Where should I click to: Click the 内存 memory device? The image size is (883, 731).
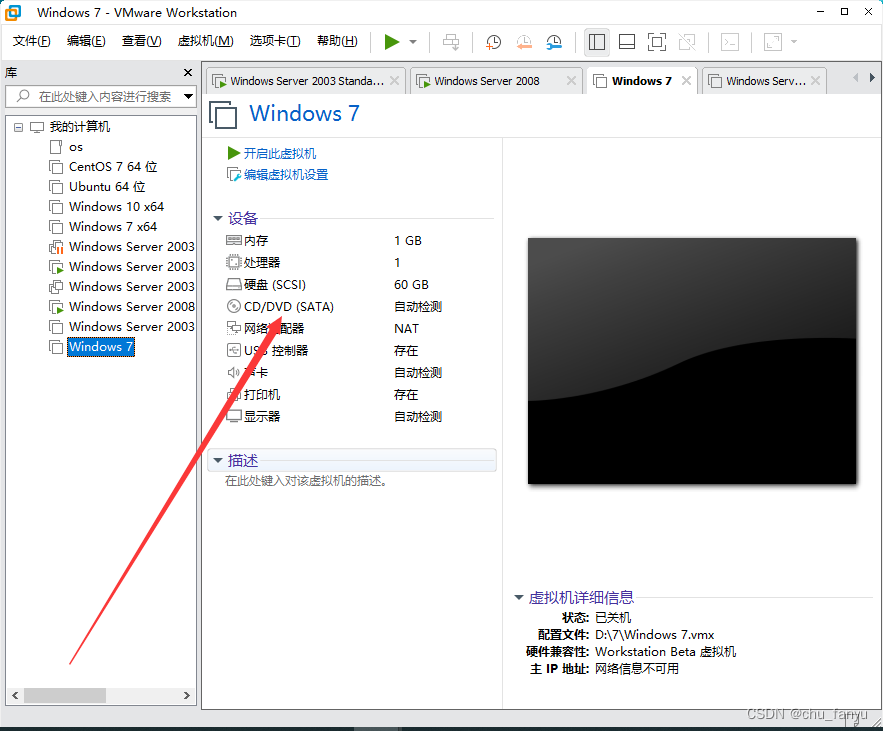coord(256,240)
